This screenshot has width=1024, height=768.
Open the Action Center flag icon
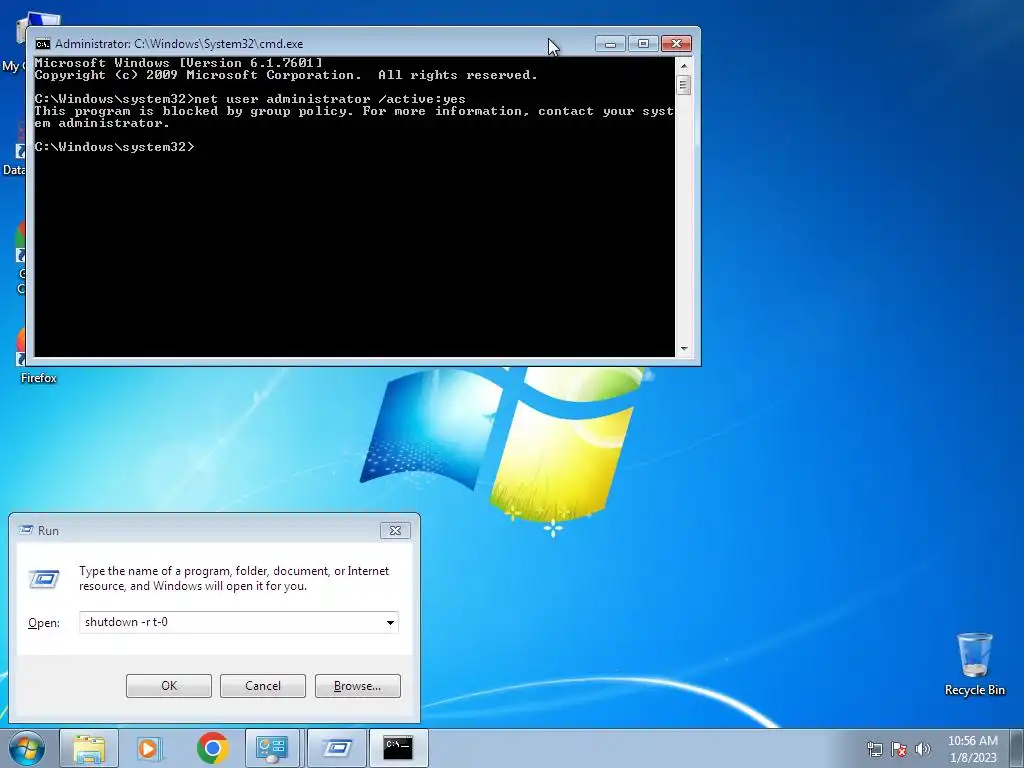click(x=899, y=749)
